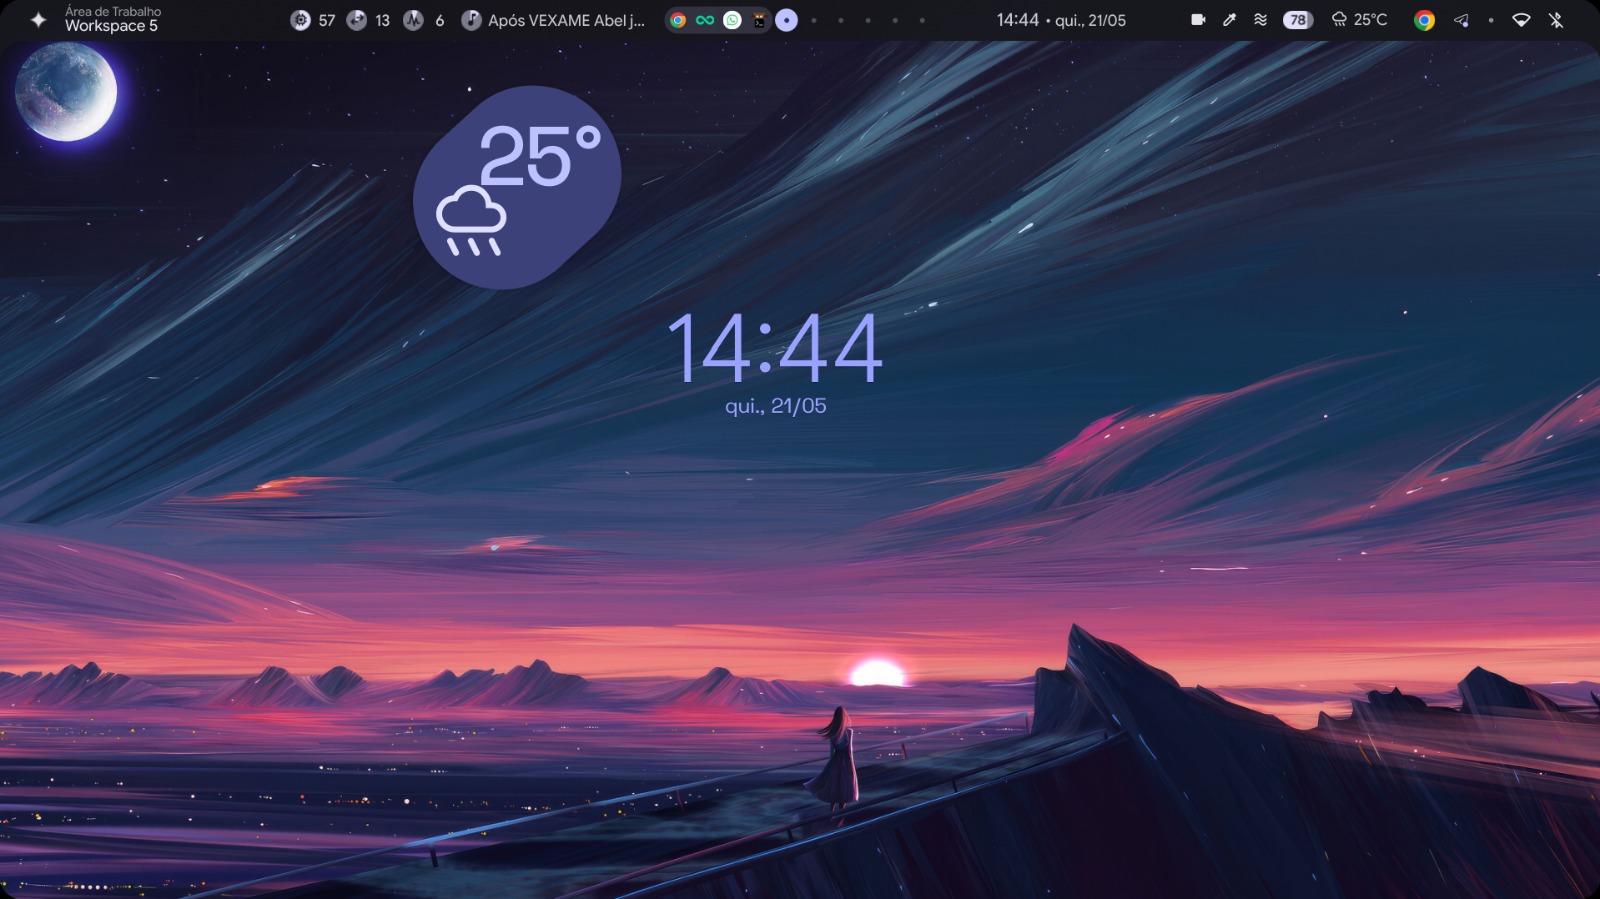Open the Wi-Fi network menu
The height and width of the screenshot is (899, 1600).
point(1521,20)
